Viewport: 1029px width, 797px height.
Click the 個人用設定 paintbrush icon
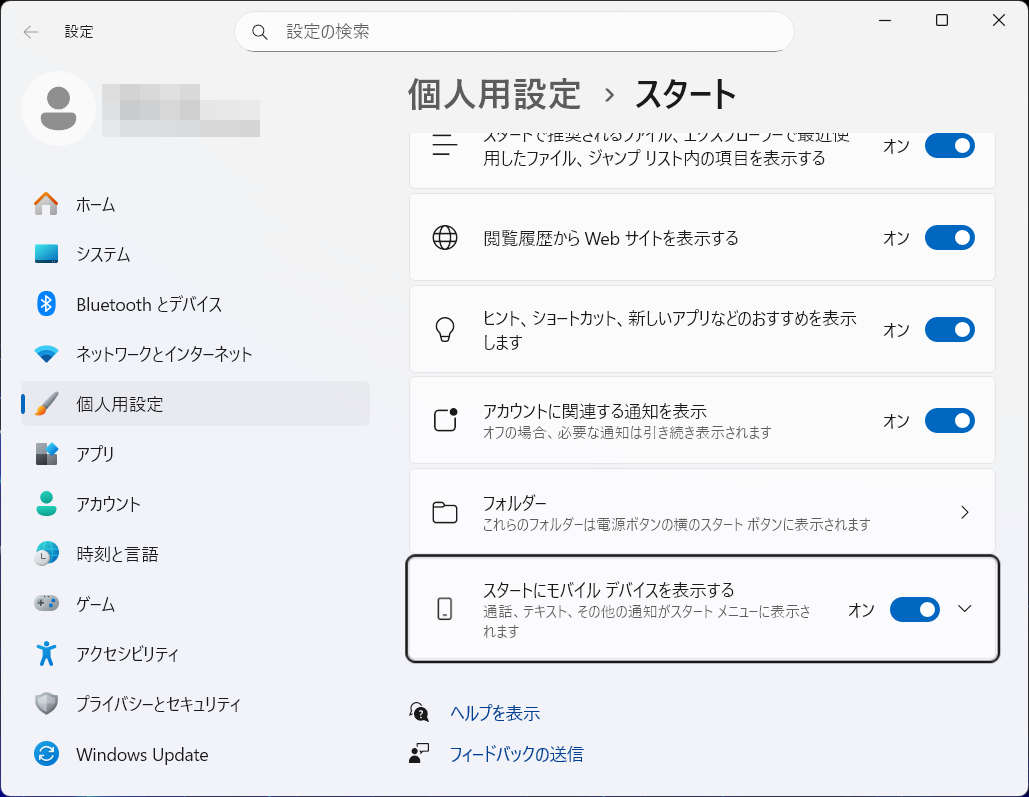click(46, 404)
